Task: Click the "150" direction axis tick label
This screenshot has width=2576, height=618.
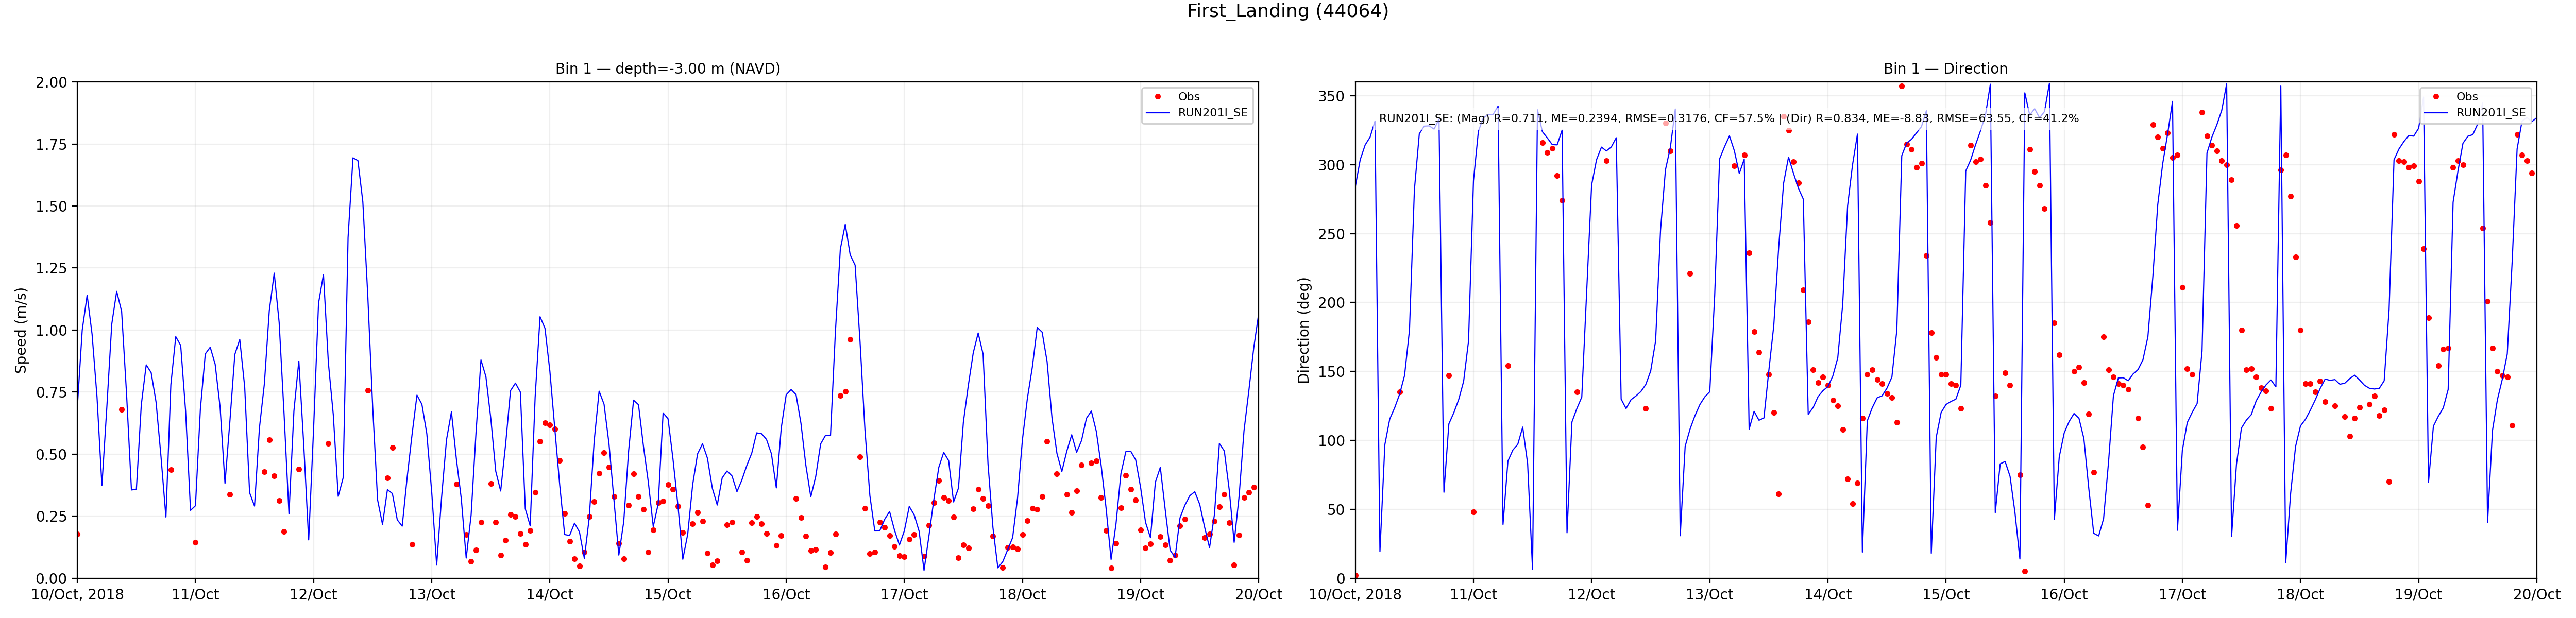Action: point(1332,371)
